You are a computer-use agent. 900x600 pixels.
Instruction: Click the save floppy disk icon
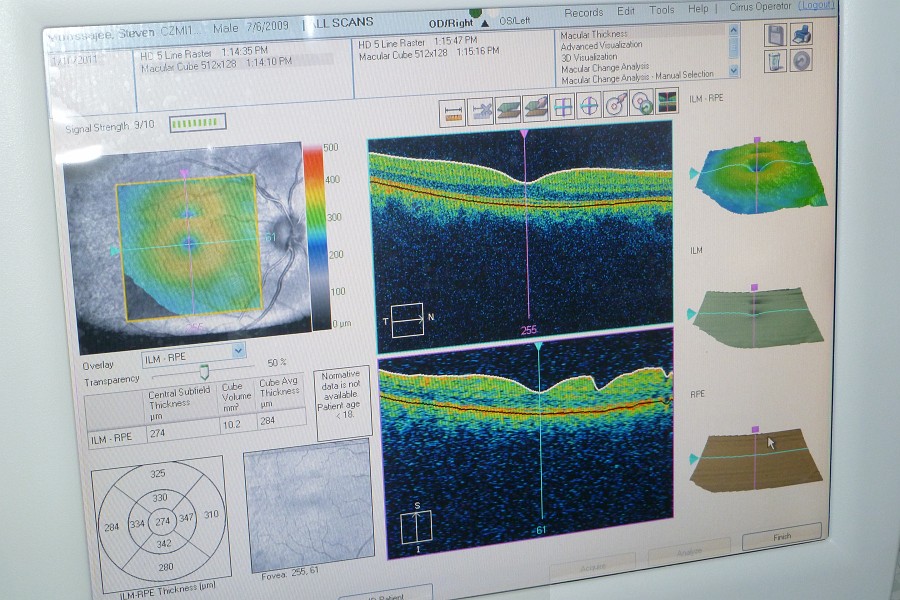776,36
